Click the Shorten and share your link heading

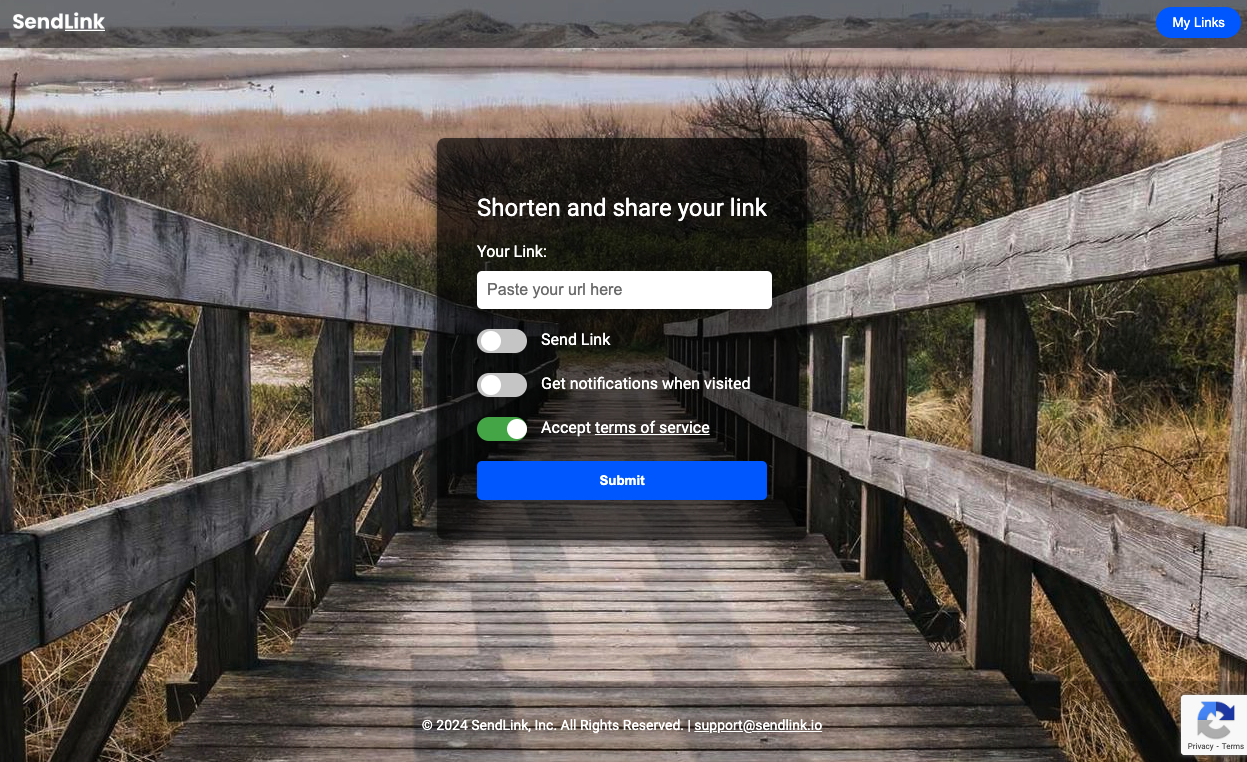[622, 208]
